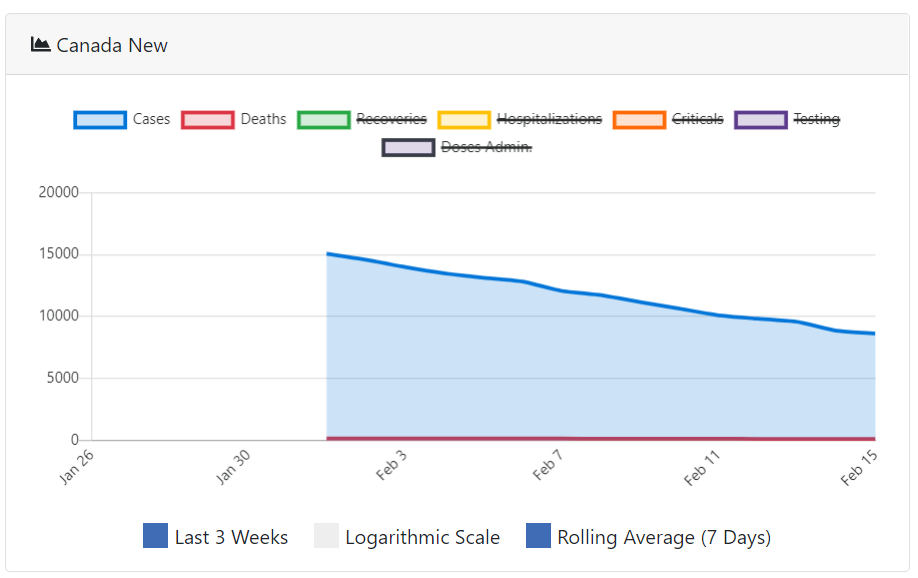
Task: Click the 10000 y-axis label
Action: [58, 316]
